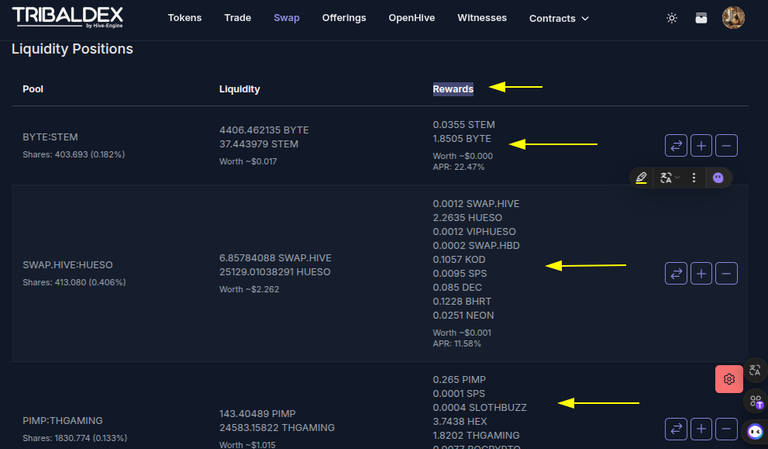Swap tokens in BYTE:STEM pool
Image resolution: width=768 pixels, height=449 pixels.
(676, 145)
